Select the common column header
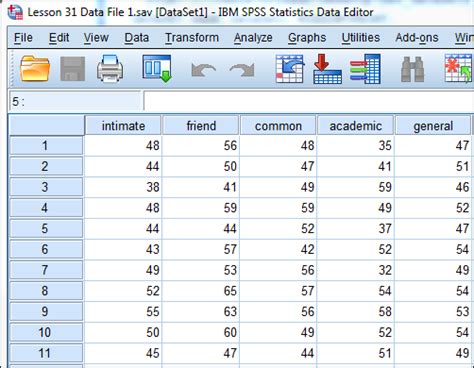This screenshot has width=474, height=368. 278,126
